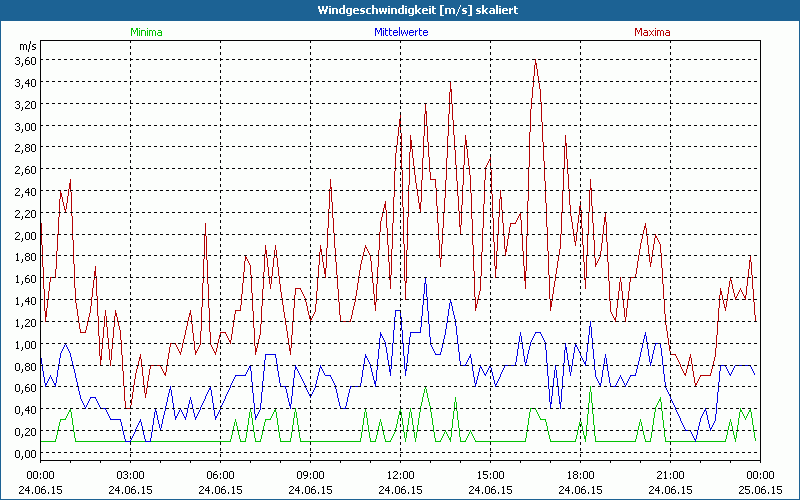The height and width of the screenshot is (500, 800).
Task: Click the m/s unit label on the y-axis
Action: [26, 46]
